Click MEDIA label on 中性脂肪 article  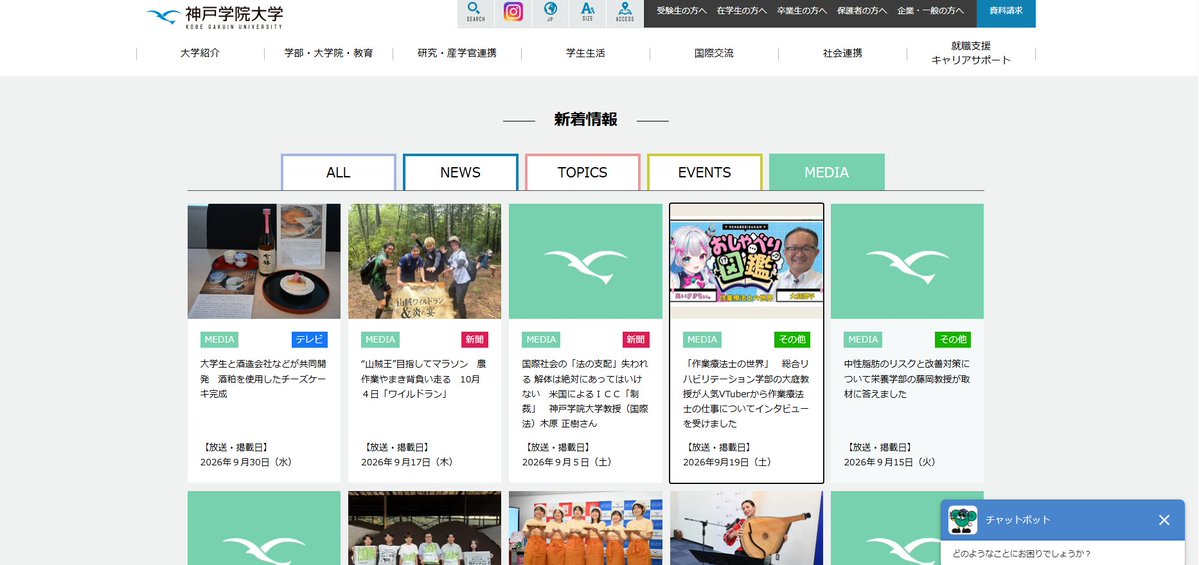[x=863, y=339]
